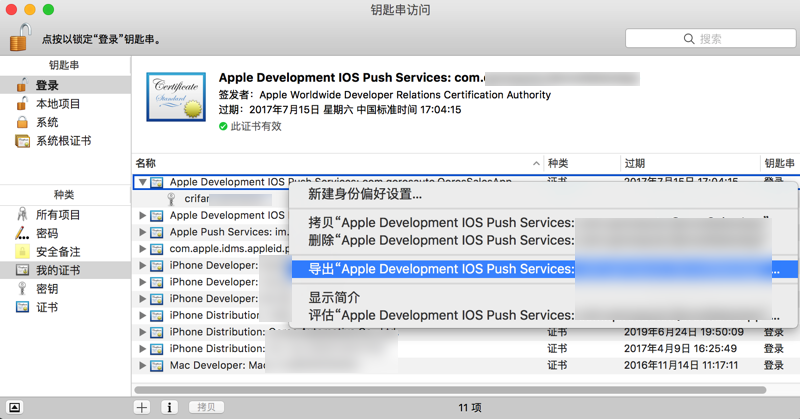Focus the 搜索 search field
800x419 pixels.
click(x=710, y=39)
